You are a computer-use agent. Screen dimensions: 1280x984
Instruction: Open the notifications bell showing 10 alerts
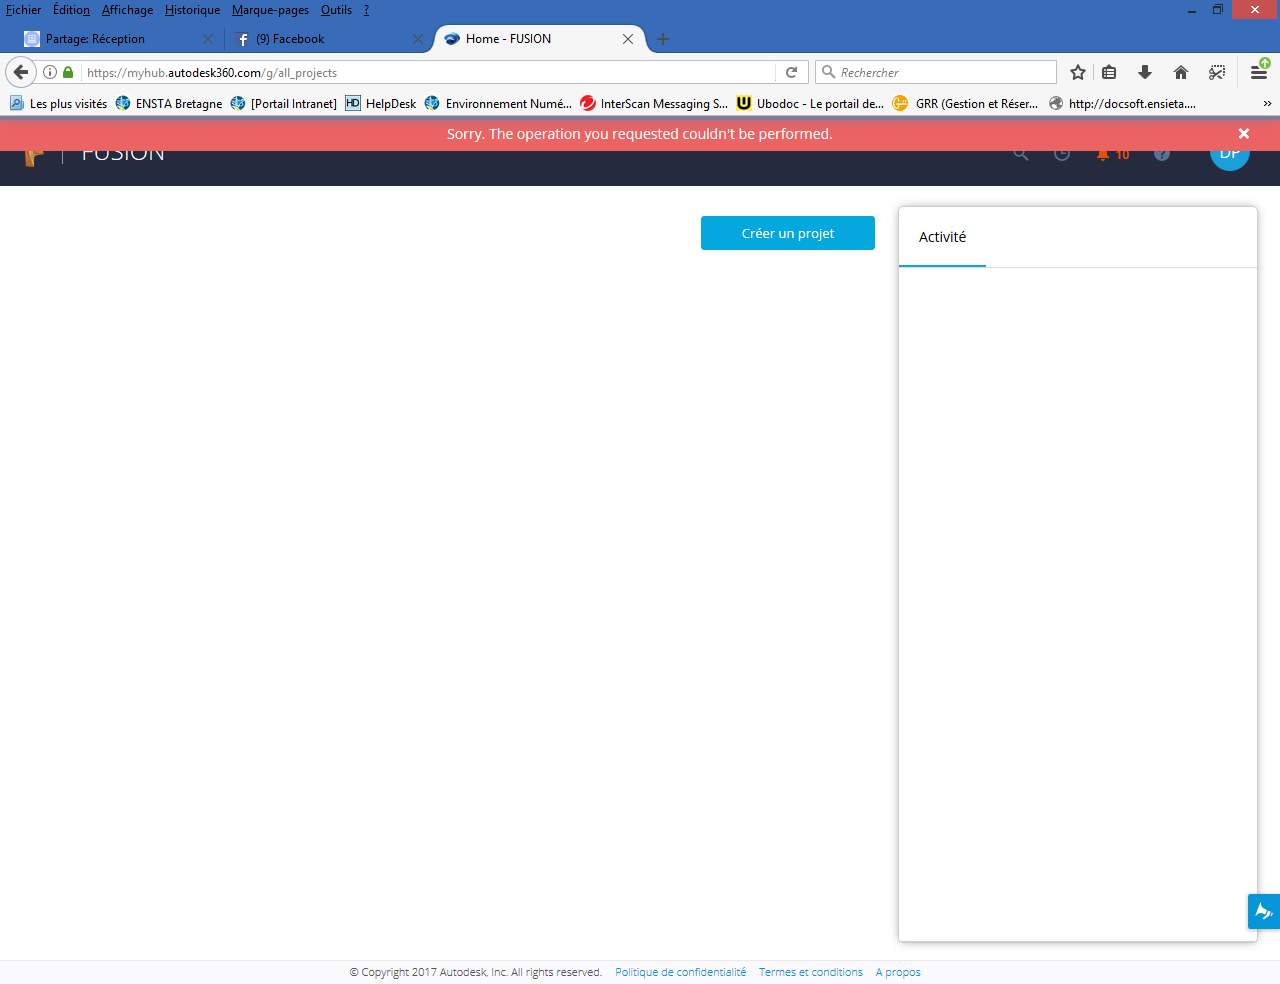click(1101, 154)
